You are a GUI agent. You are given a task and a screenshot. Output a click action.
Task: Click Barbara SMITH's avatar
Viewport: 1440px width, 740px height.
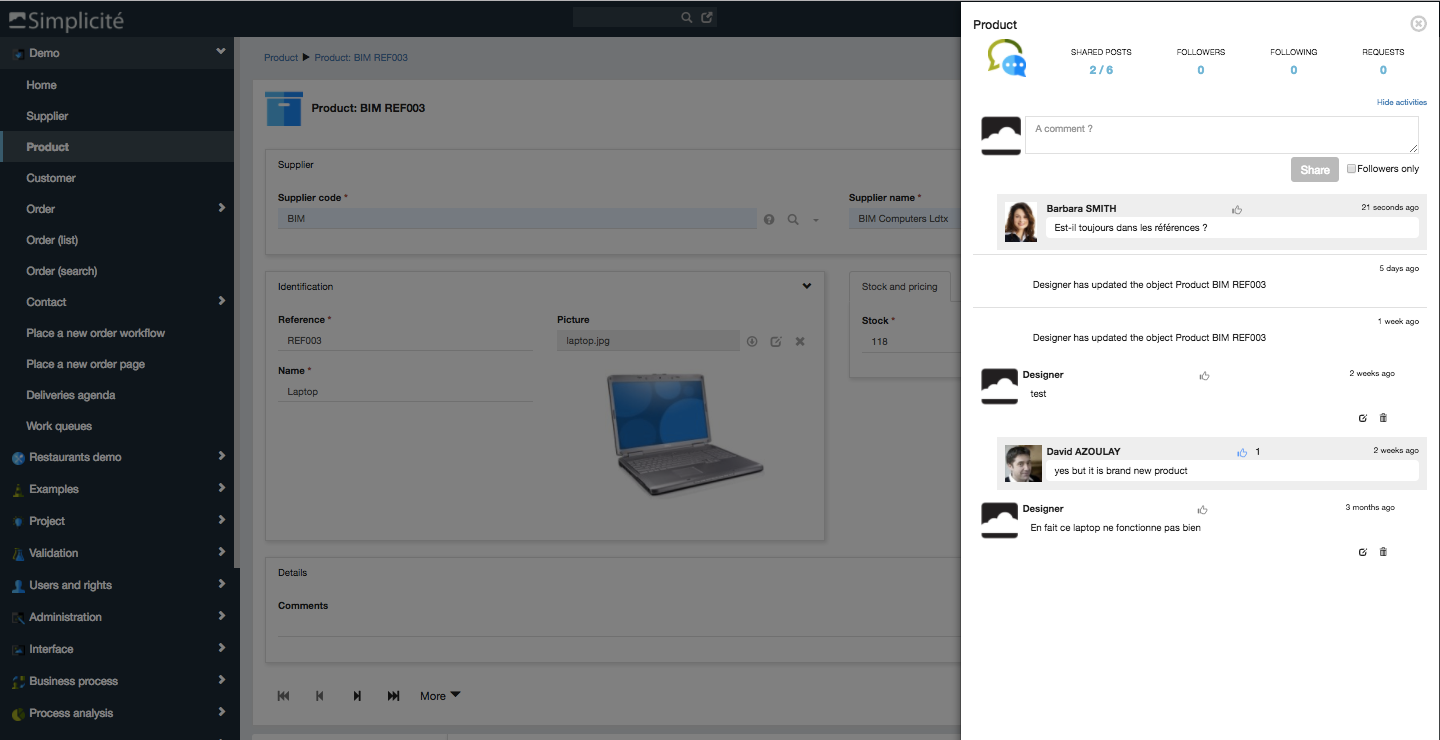coord(1021,222)
